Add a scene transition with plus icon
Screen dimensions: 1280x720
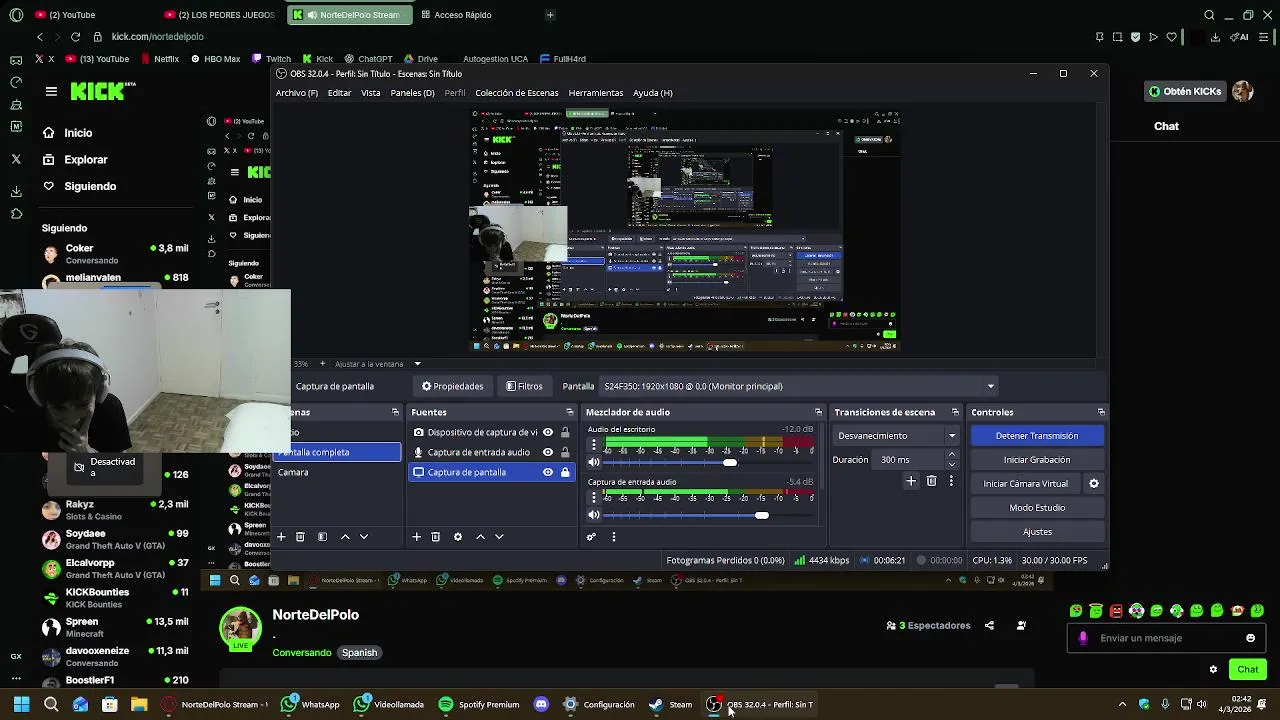[x=911, y=481]
